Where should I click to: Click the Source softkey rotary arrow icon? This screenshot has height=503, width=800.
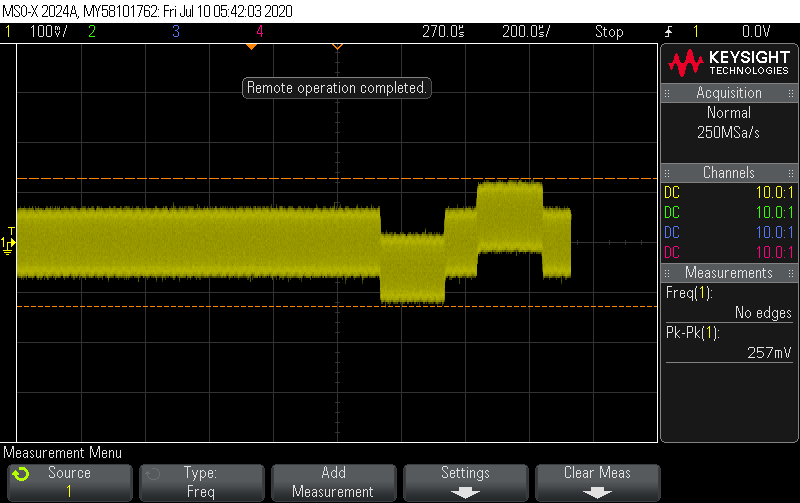21,474
